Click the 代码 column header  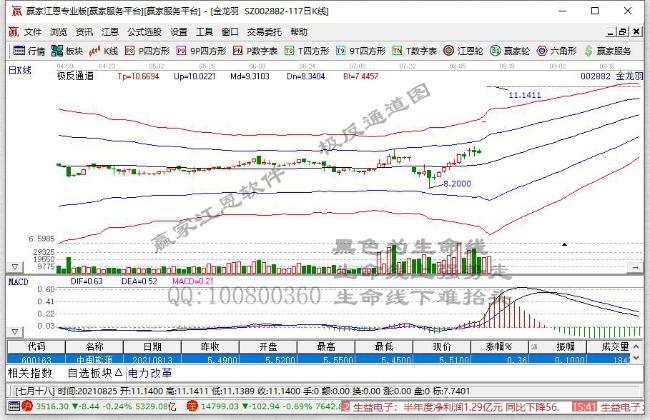click(x=24, y=344)
